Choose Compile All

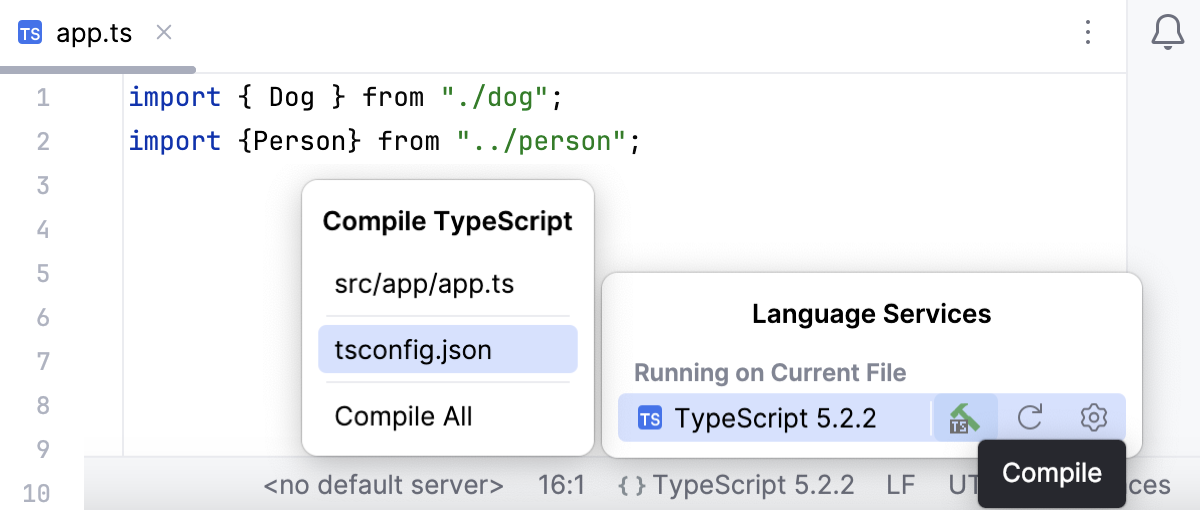tap(403, 416)
